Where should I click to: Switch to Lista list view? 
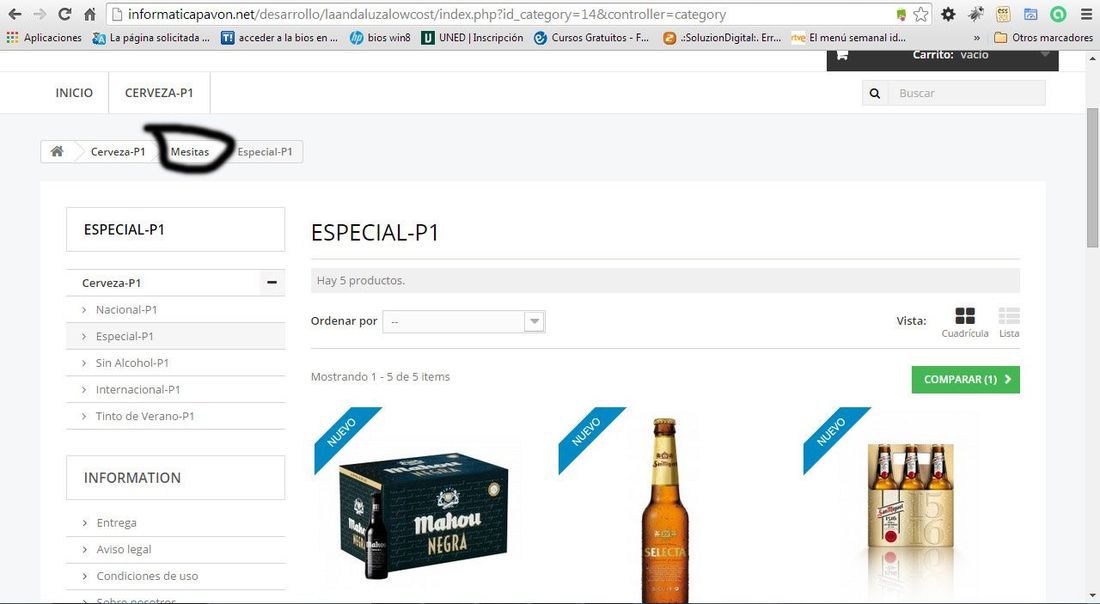[x=1009, y=322]
